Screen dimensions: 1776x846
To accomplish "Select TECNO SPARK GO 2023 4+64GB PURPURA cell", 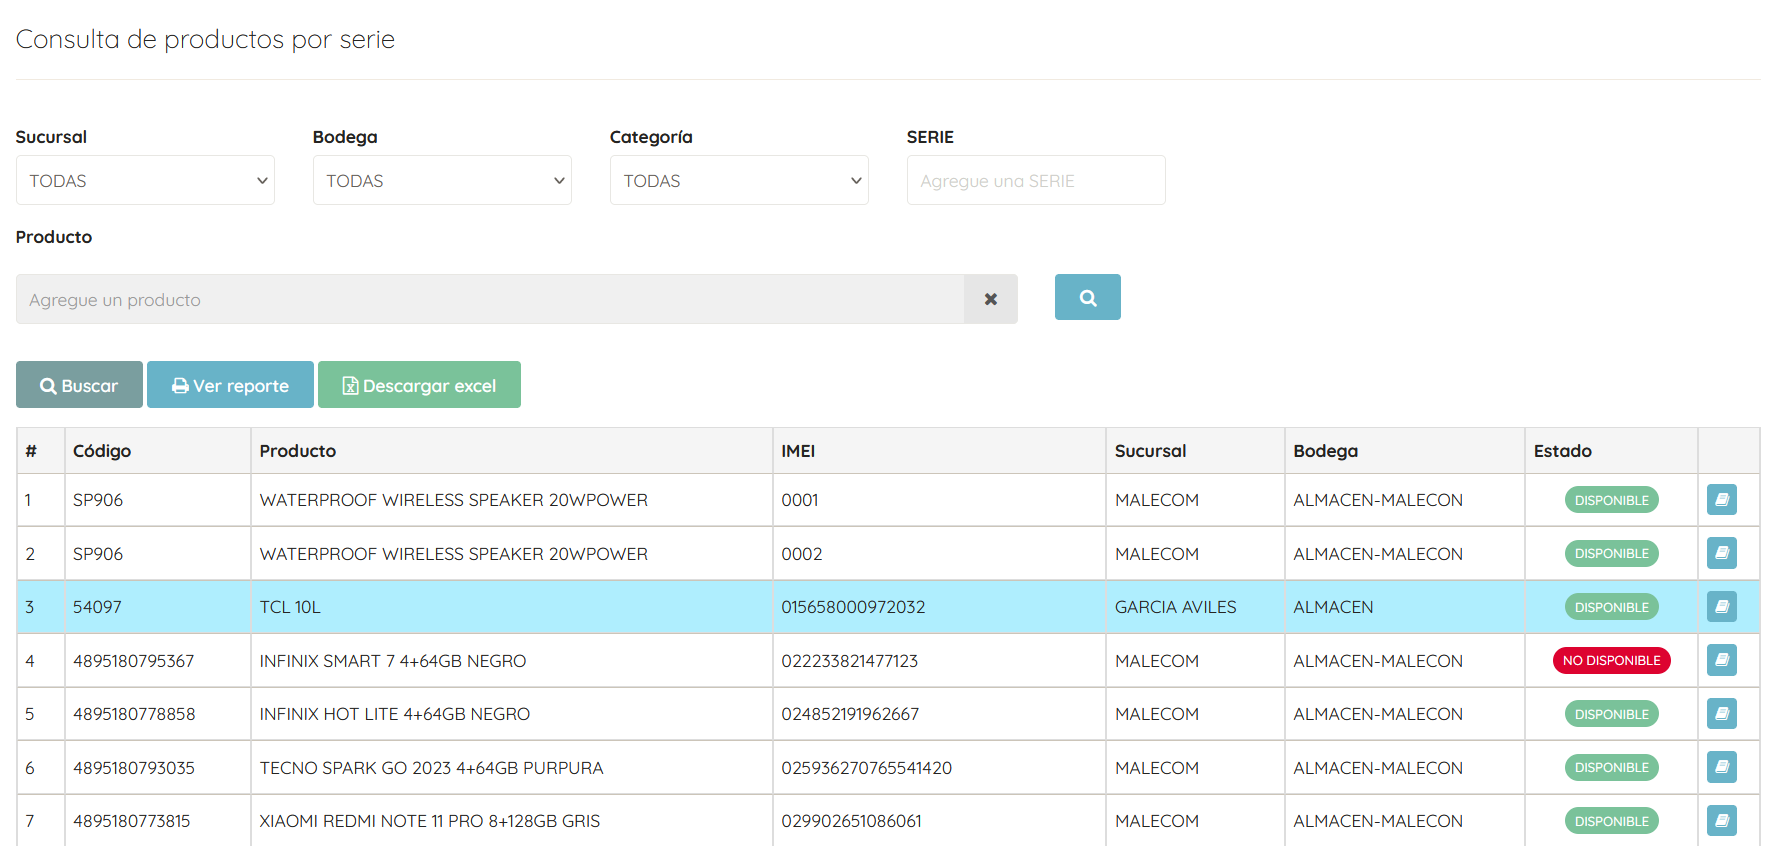I will point(512,768).
